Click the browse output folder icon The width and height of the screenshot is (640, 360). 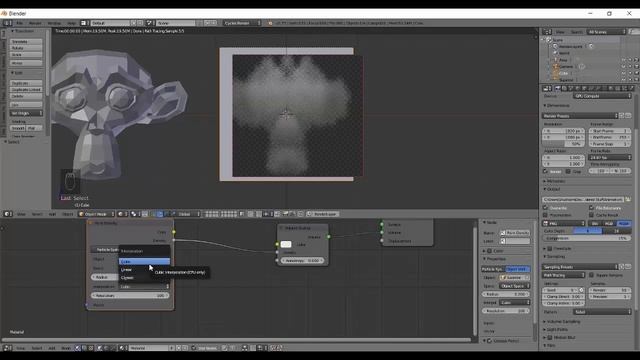coord(628,200)
